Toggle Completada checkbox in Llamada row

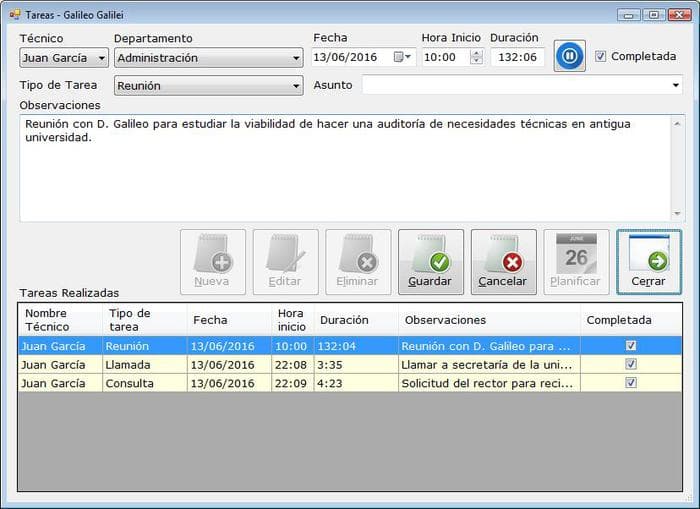click(631, 364)
